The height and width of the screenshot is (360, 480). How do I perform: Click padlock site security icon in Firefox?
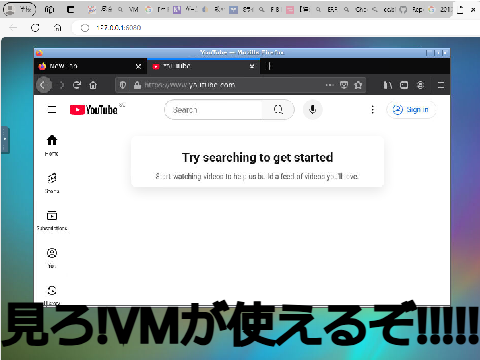(137, 85)
